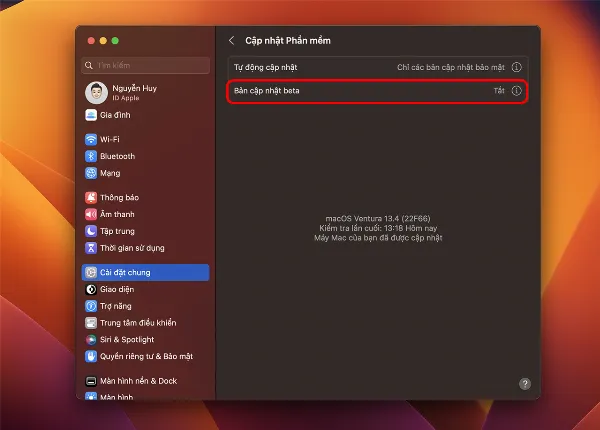Open Tập trung label
The height and width of the screenshot is (430, 600).
117,231
